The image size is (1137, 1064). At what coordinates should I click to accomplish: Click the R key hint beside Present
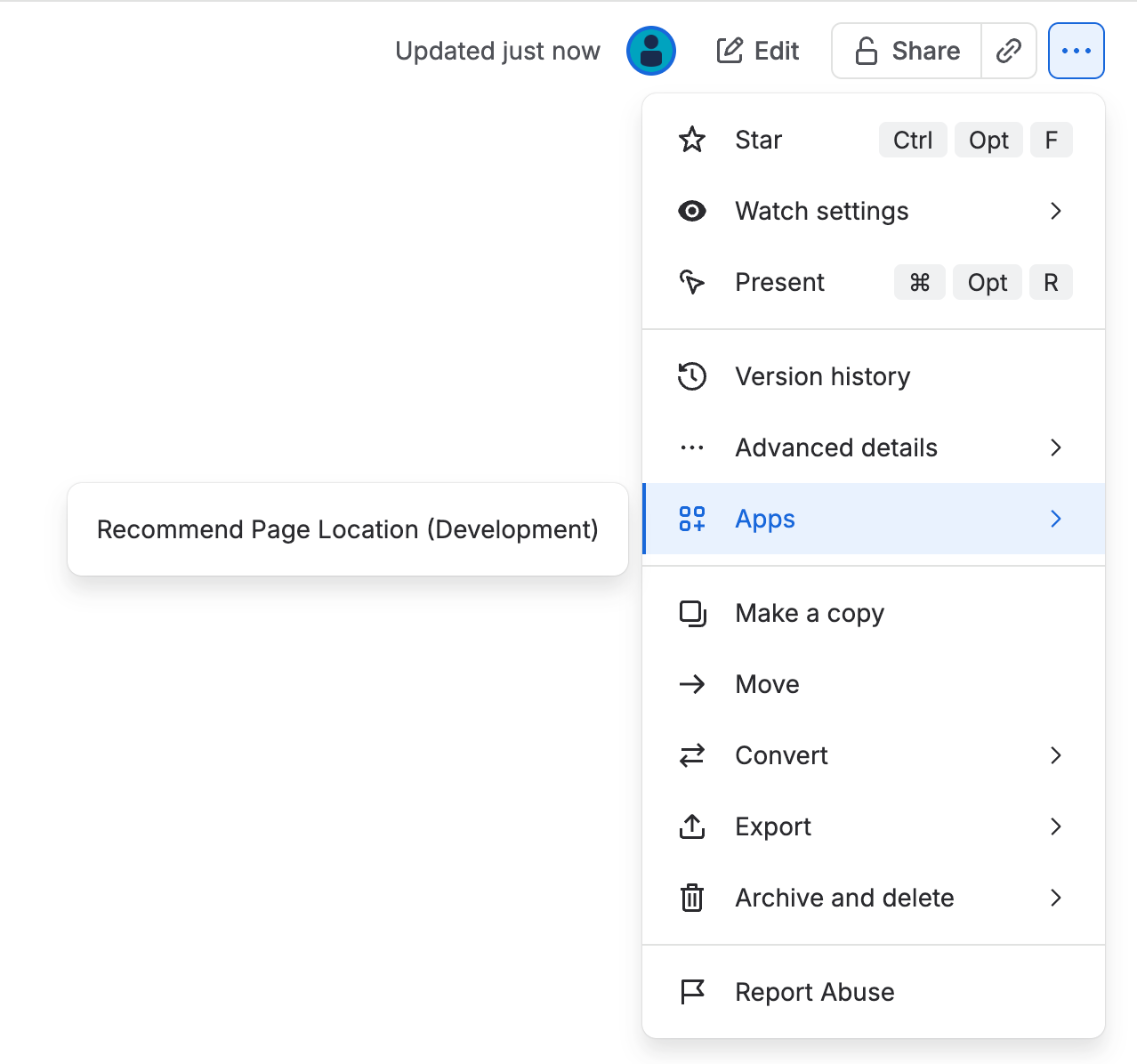pos(1051,282)
